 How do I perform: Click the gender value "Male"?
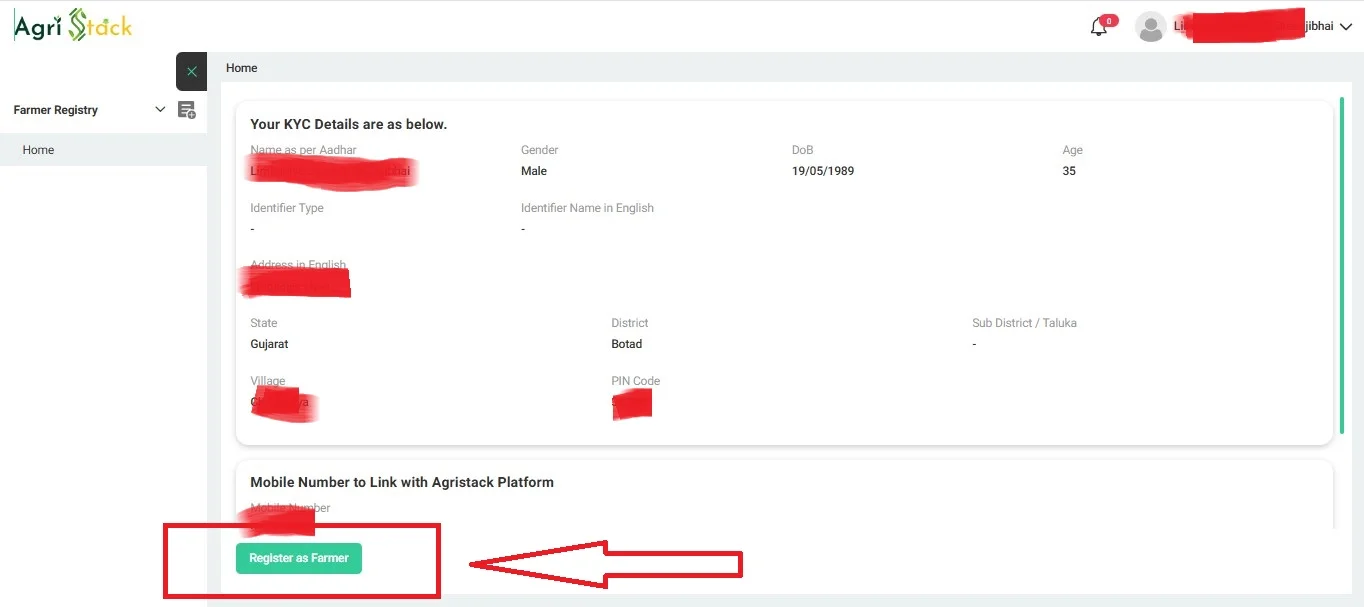[534, 171]
